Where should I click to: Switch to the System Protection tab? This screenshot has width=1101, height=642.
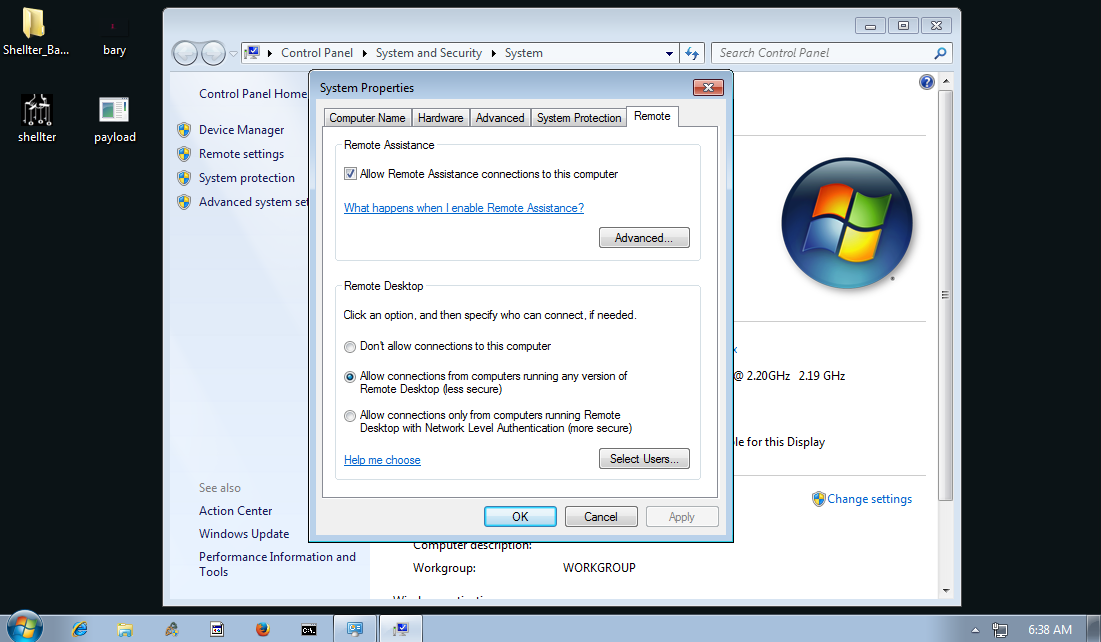click(x=579, y=118)
